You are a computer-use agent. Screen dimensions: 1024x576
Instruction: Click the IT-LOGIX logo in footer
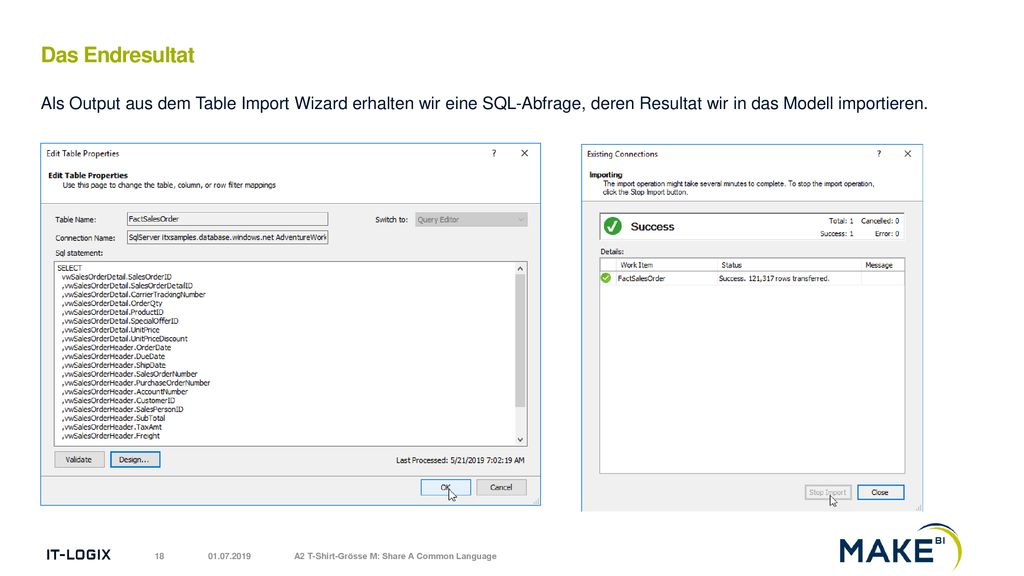click(x=78, y=555)
